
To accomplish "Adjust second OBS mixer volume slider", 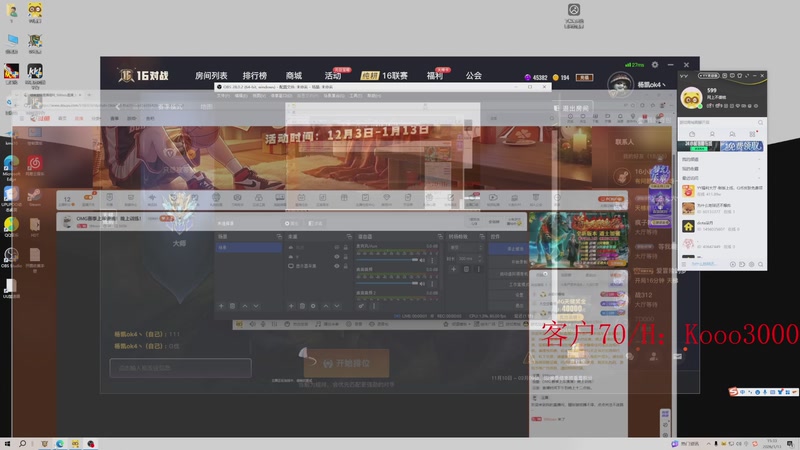I will pos(387,284).
